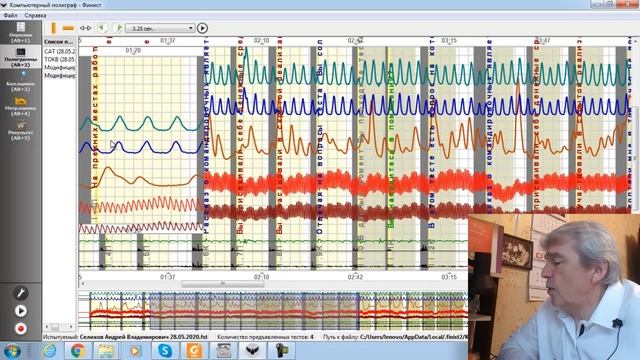This screenshot has height=360, width=640.
Task: Open the Windows Start menu
Action: click(11, 351)
